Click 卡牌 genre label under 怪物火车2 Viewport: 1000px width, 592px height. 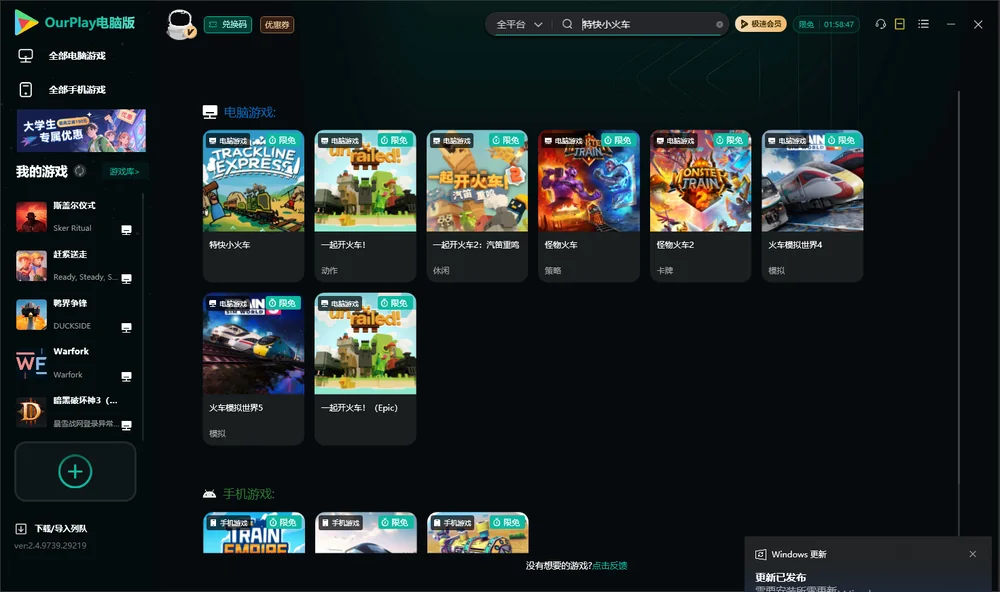click(x=665, y=270)
